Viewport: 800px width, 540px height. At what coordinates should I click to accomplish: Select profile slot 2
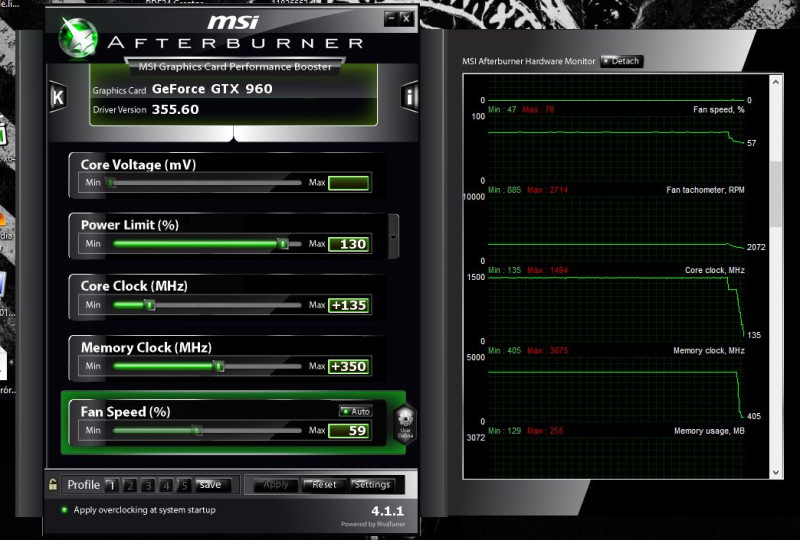130,485
